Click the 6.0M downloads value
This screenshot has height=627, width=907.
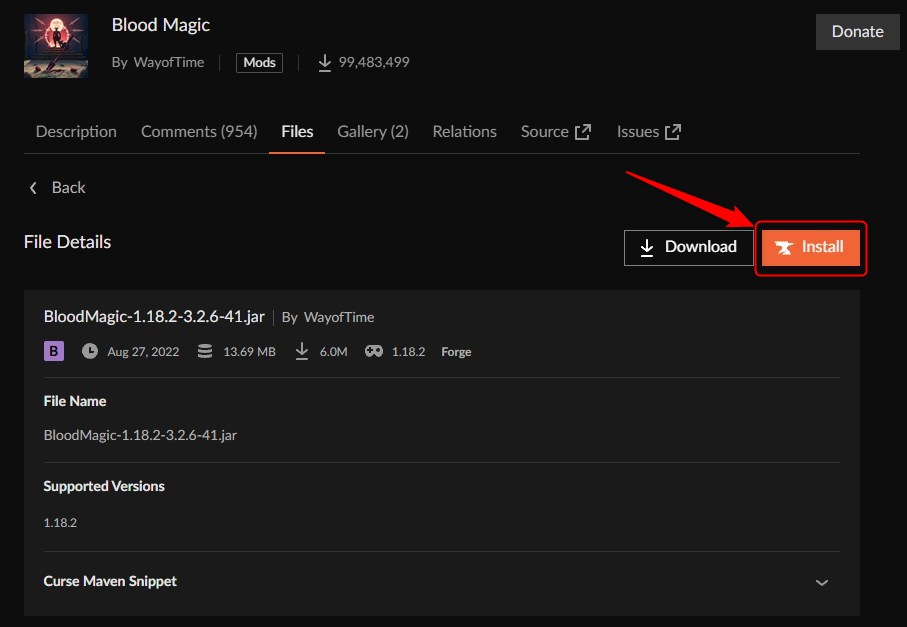(334, 352)
